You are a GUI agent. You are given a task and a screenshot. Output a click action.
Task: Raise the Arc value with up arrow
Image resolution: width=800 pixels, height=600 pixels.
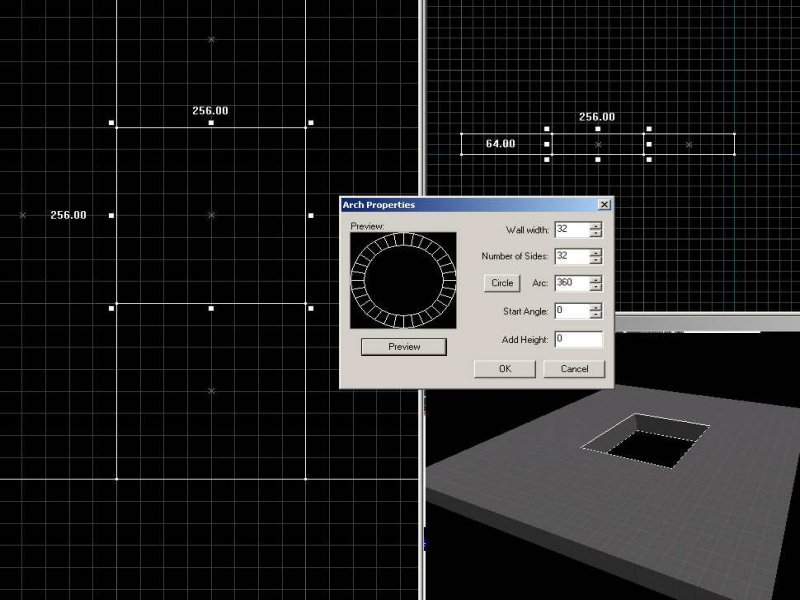(596, 279)
